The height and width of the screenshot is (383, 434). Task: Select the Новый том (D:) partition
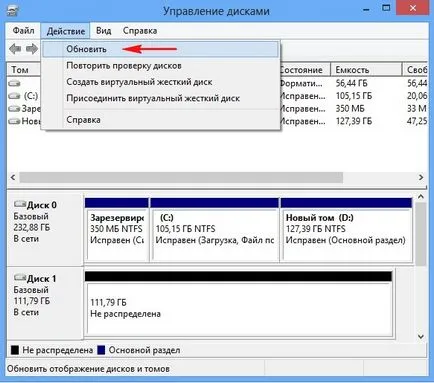346,229
